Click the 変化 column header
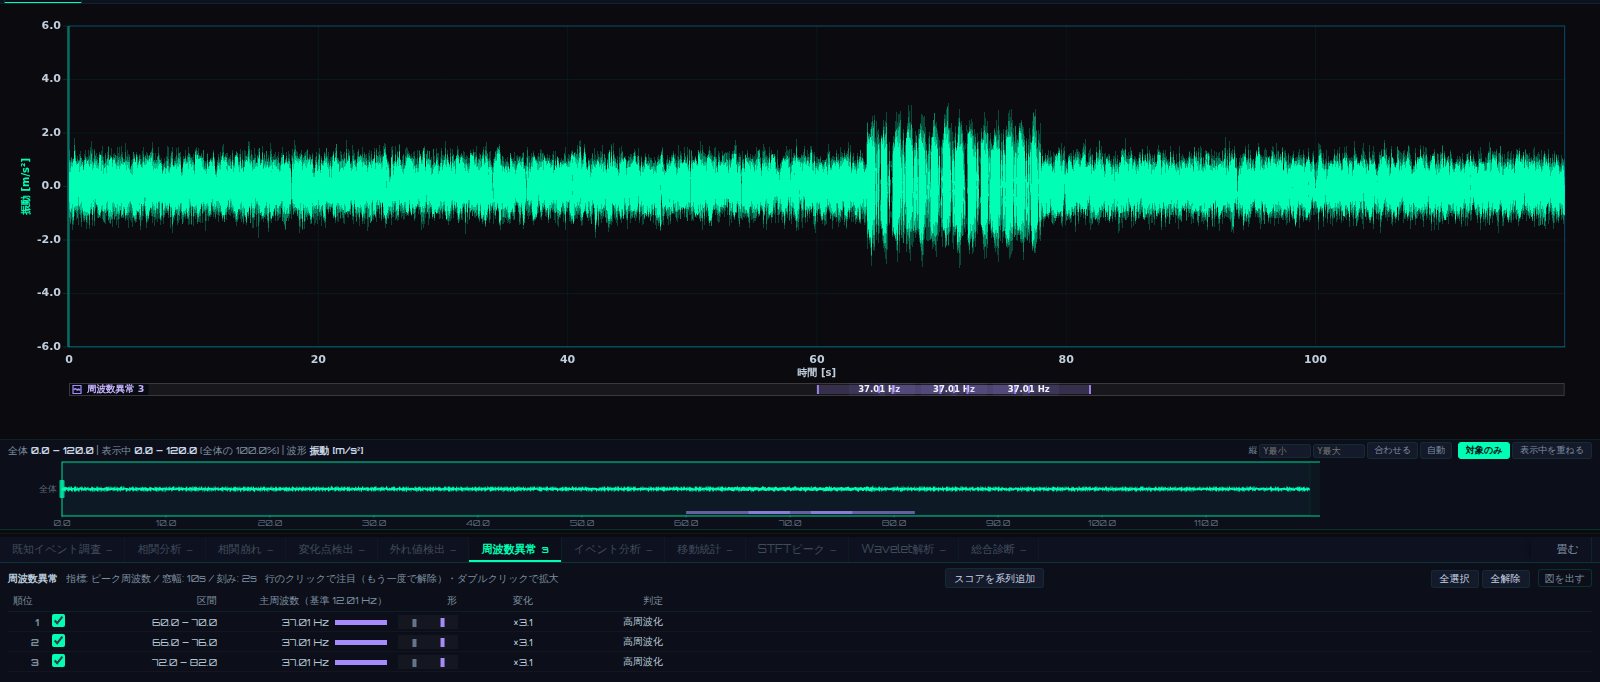This screenshot has height=682, width=1600. tap(523, 601)
